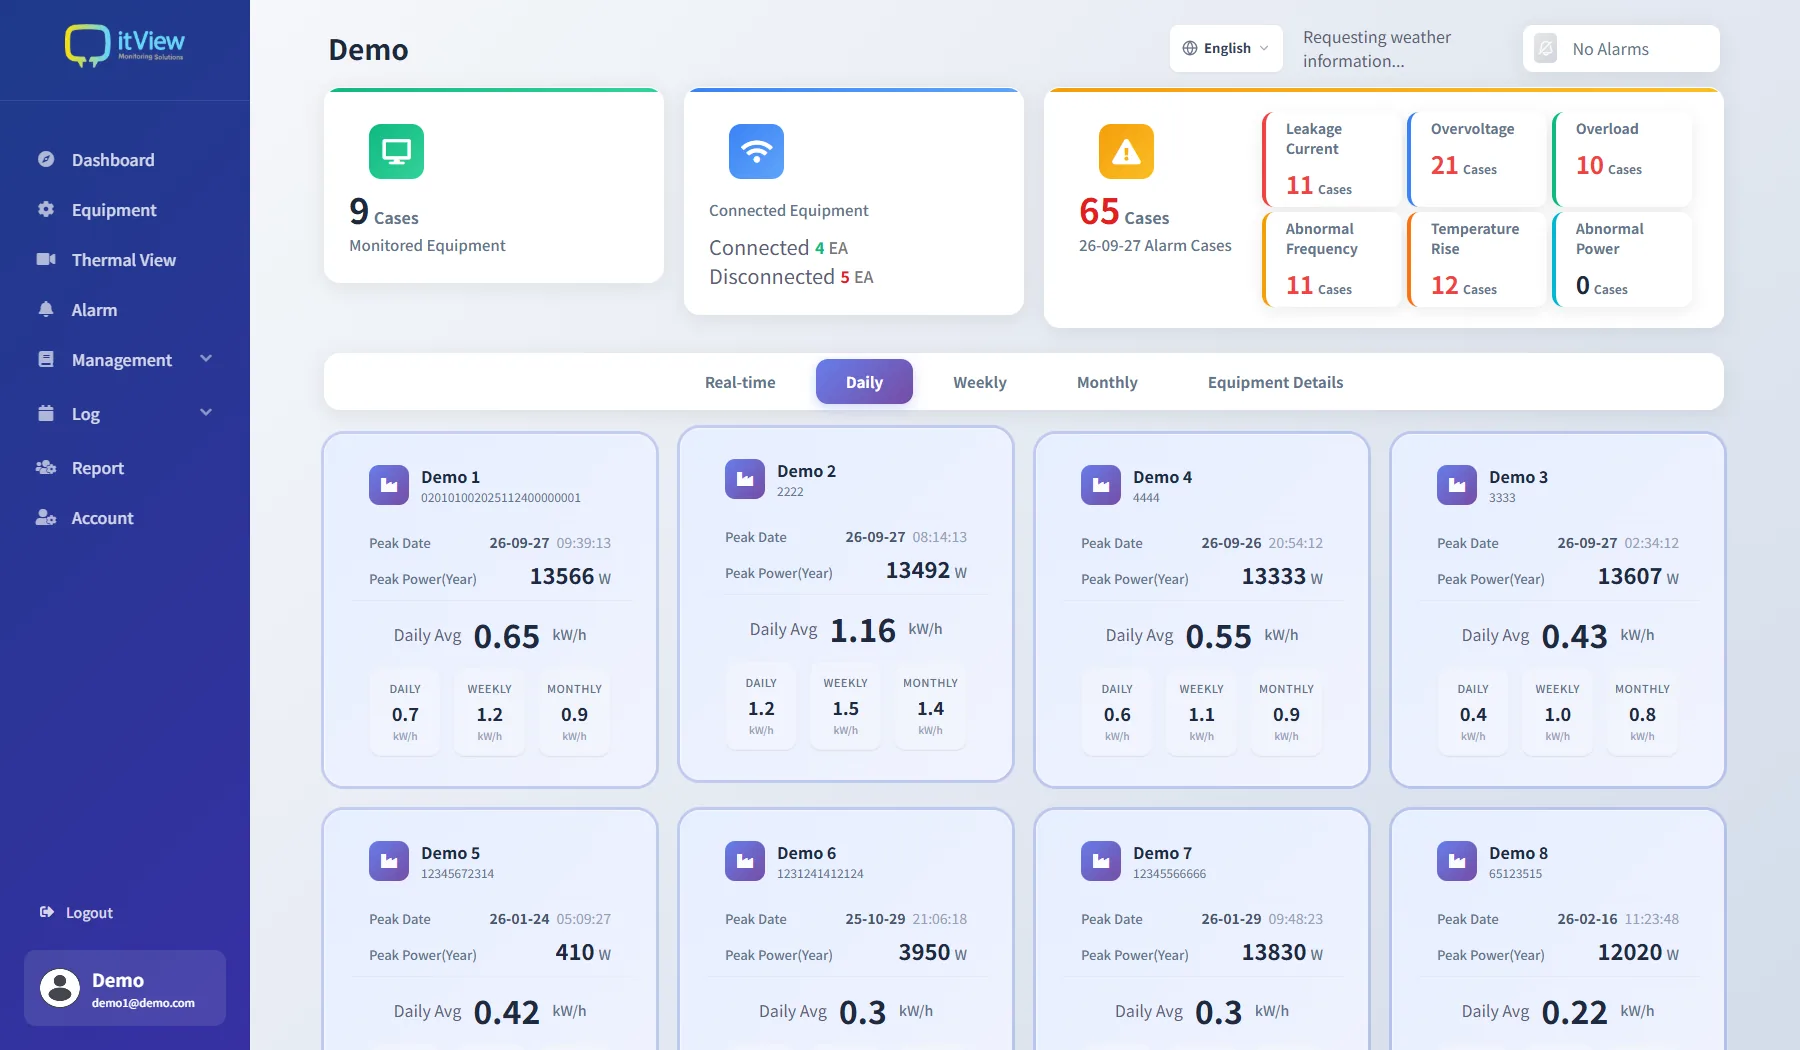The width and height of the screenshot is (1800, 1050).
Task: Open the Temperature Rise cases card
Action: [1477, 259]
